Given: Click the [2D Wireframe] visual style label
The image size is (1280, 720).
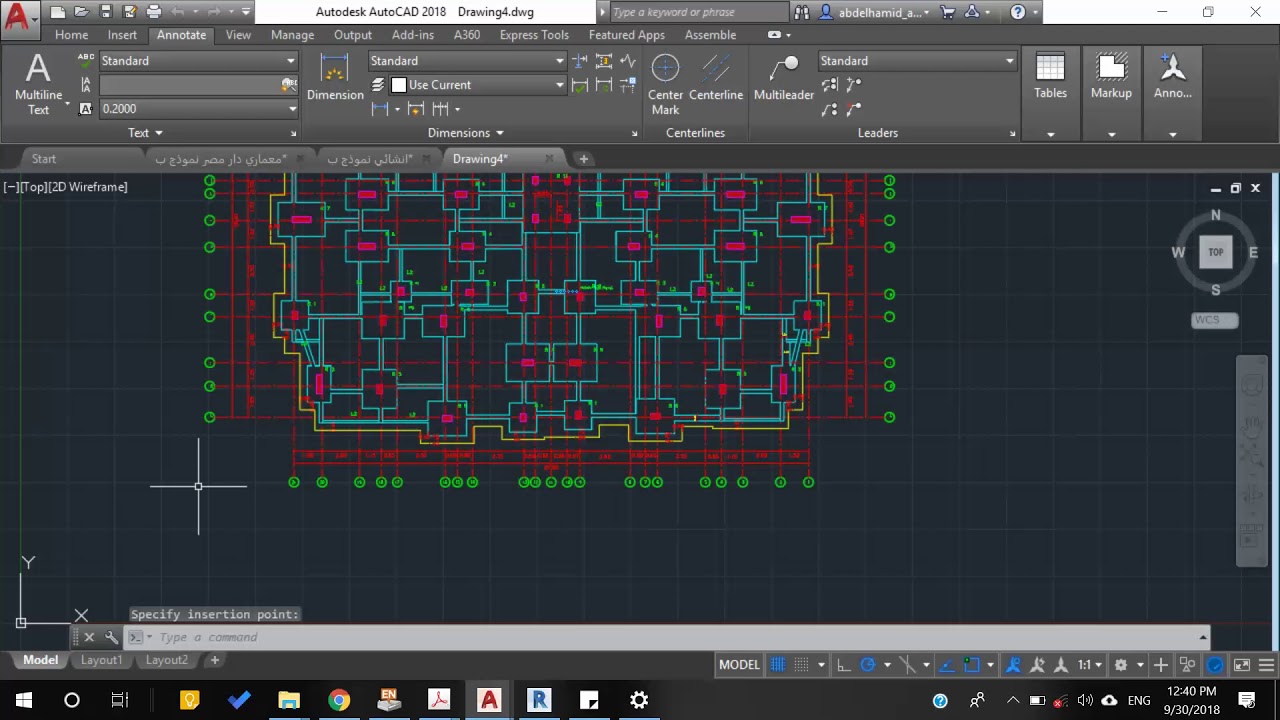Looking at the screenshot, I should click(89, 187).
